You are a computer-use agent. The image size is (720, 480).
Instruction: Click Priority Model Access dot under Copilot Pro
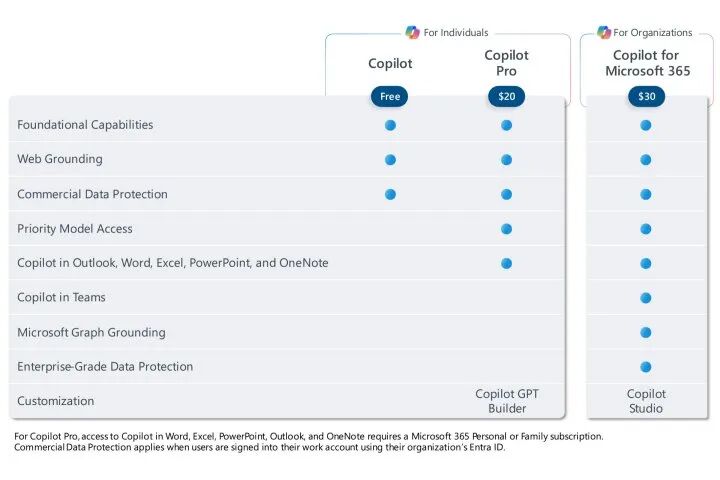[x=506, y=229]
